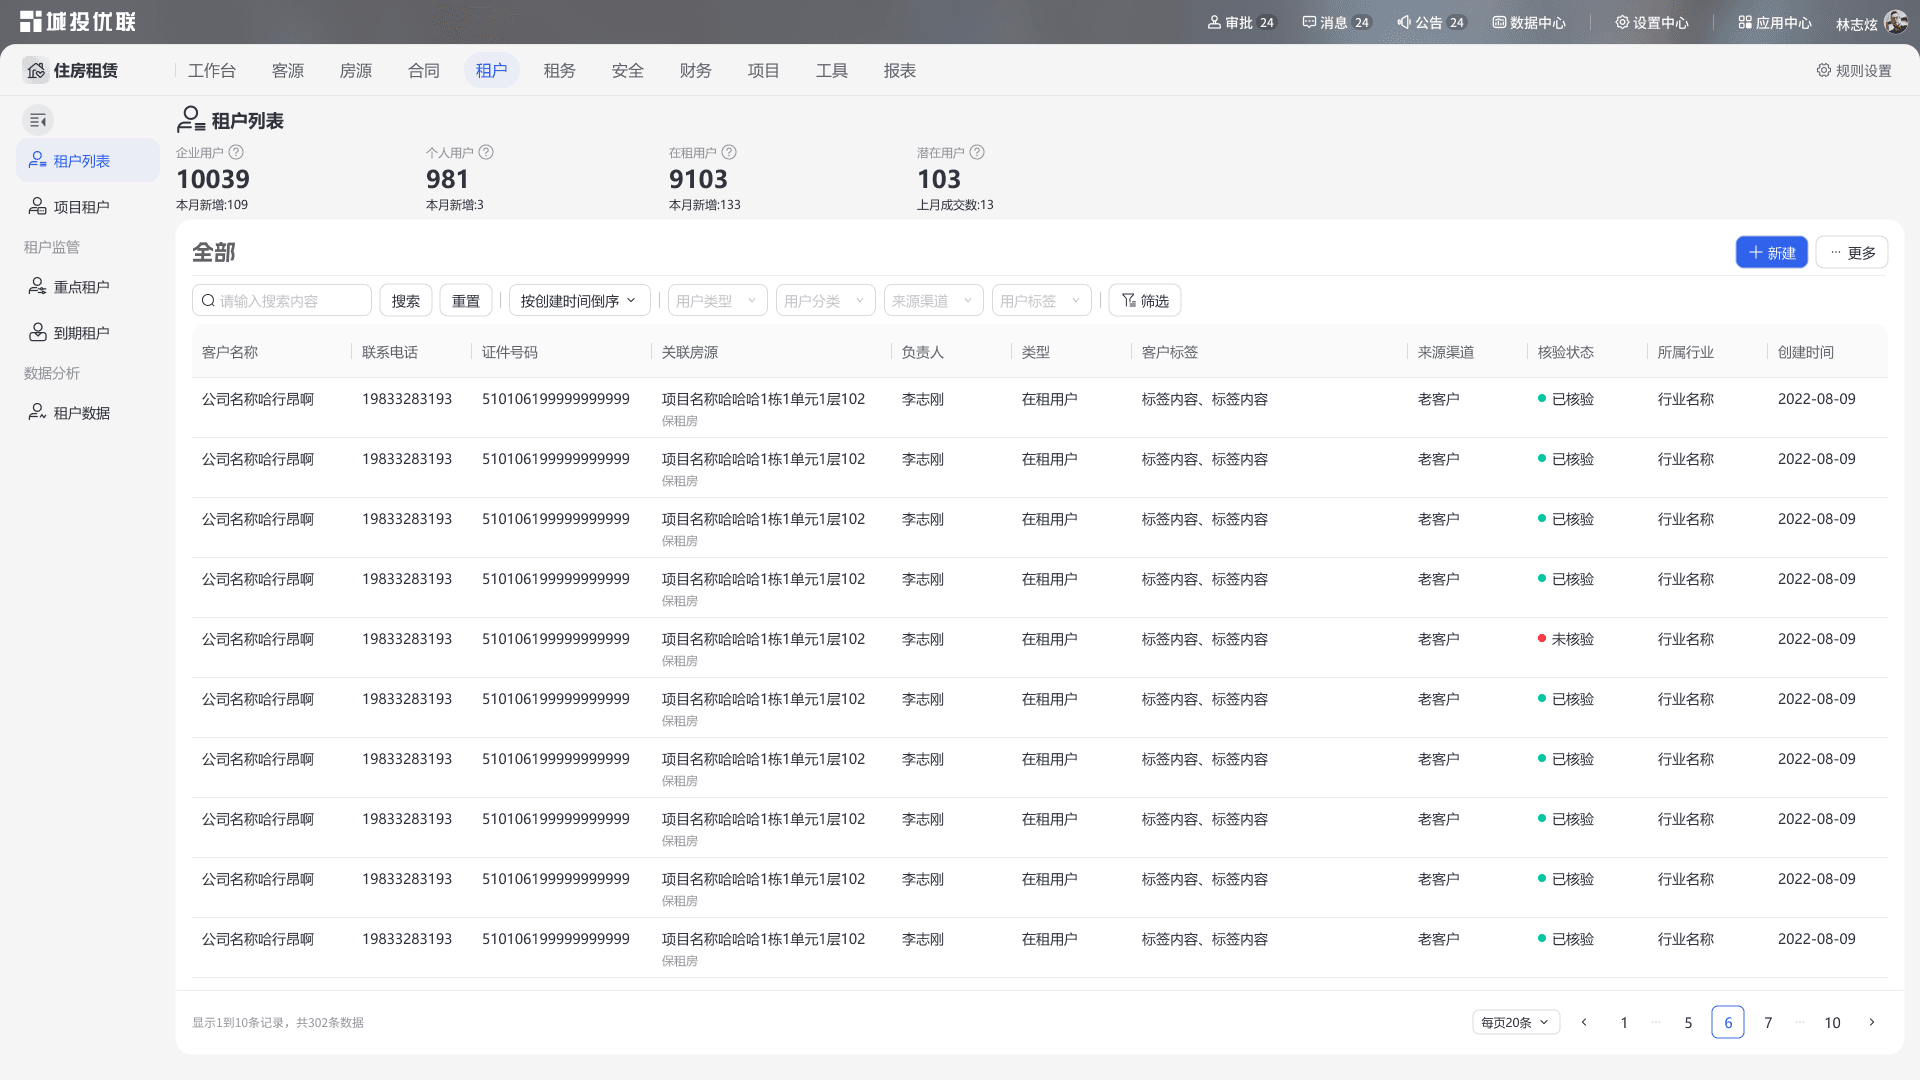Switch to the 合同 tab
This screenshot has width=1920, height=1080.
(424, 70)
